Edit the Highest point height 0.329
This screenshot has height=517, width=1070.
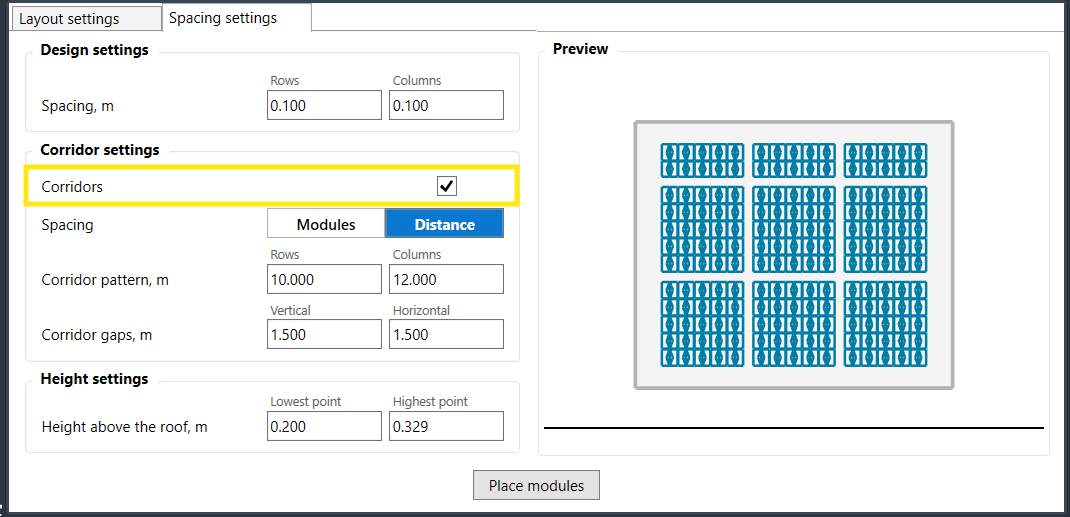446,426
